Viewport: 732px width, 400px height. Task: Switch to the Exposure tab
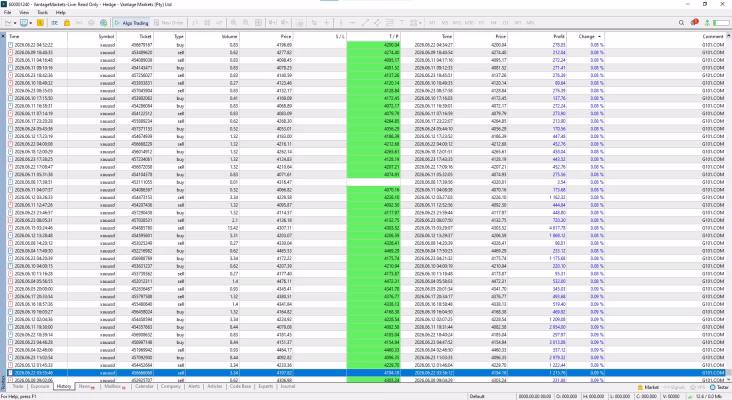[x=40, y=386]
